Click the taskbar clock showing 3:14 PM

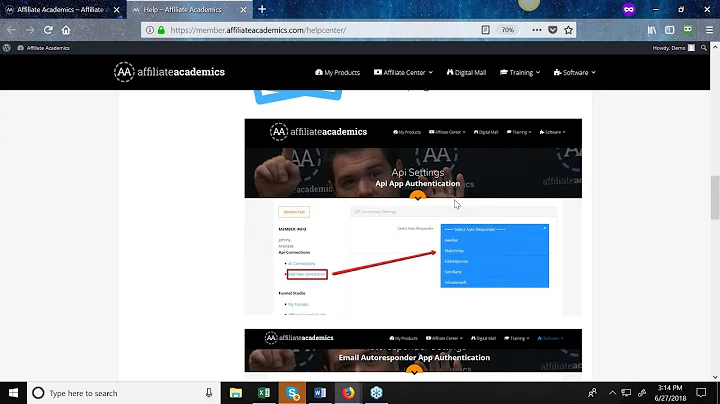pyautogui.click(x=670, y=393)
